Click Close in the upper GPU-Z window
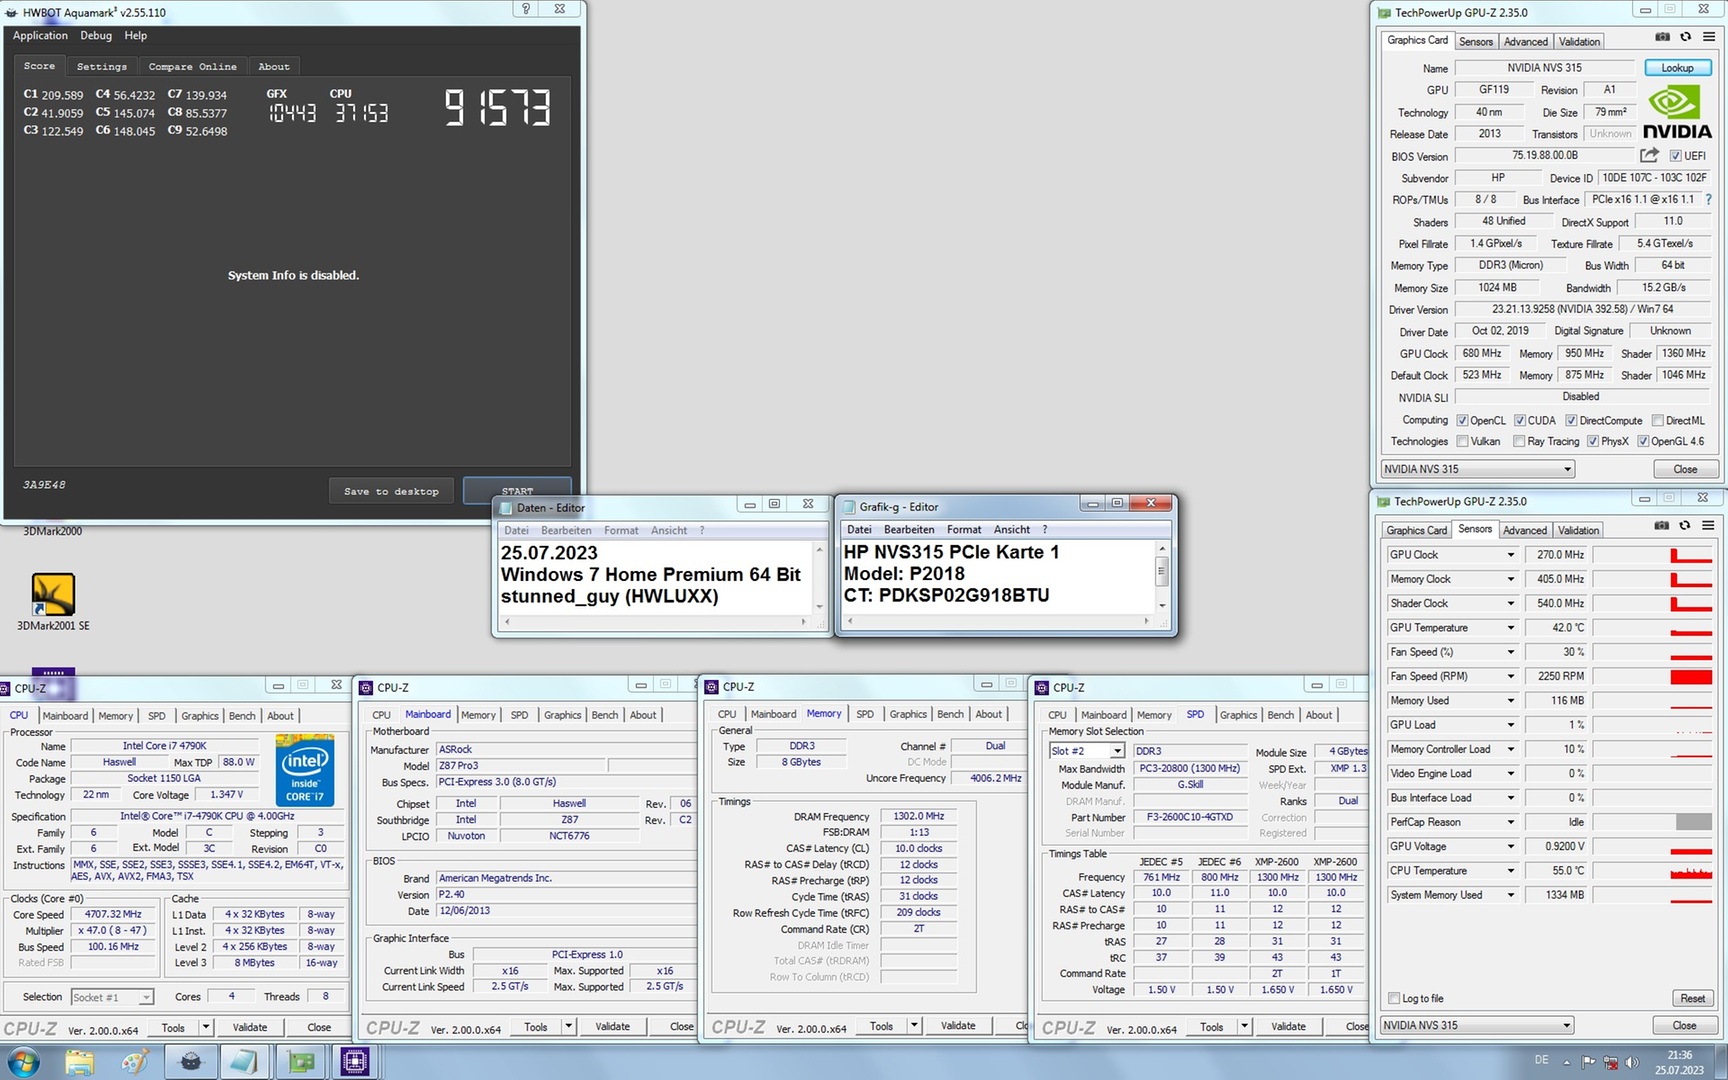 (x=1685, y=469)
